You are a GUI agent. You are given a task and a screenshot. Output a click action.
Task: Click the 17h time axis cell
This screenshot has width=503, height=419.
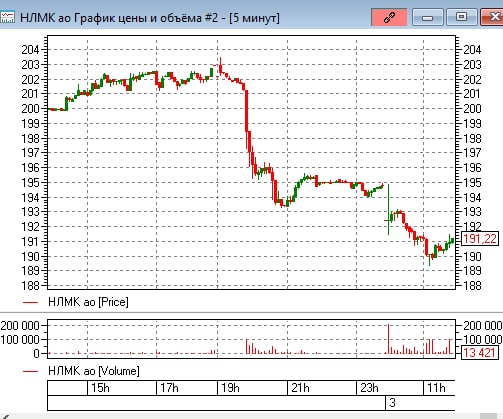click(187, 388)
